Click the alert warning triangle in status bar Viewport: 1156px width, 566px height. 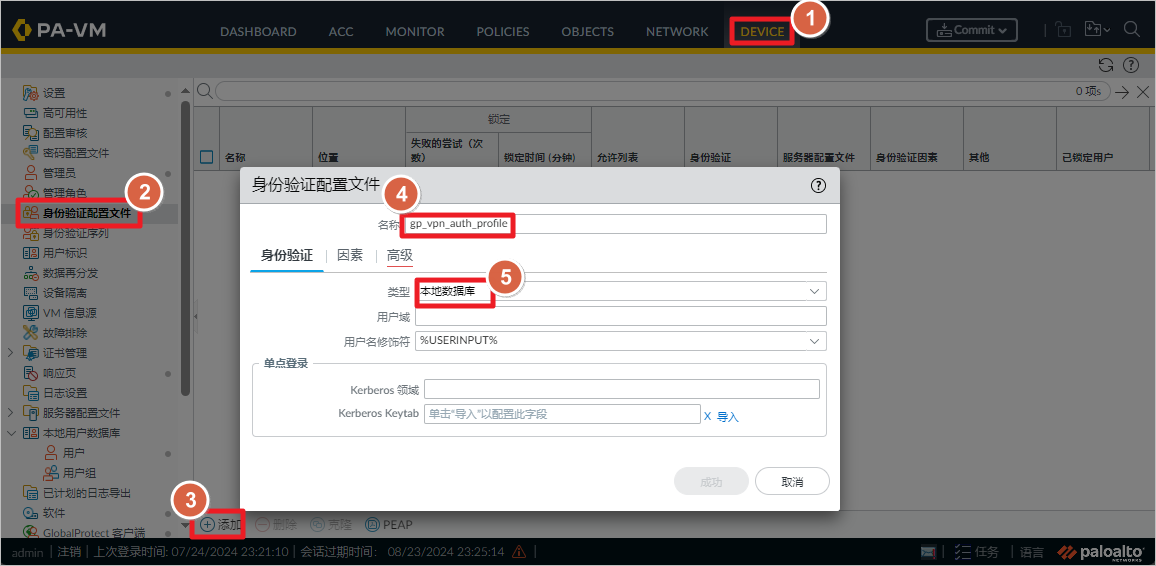pyautogui.click(x=518, y=551)
